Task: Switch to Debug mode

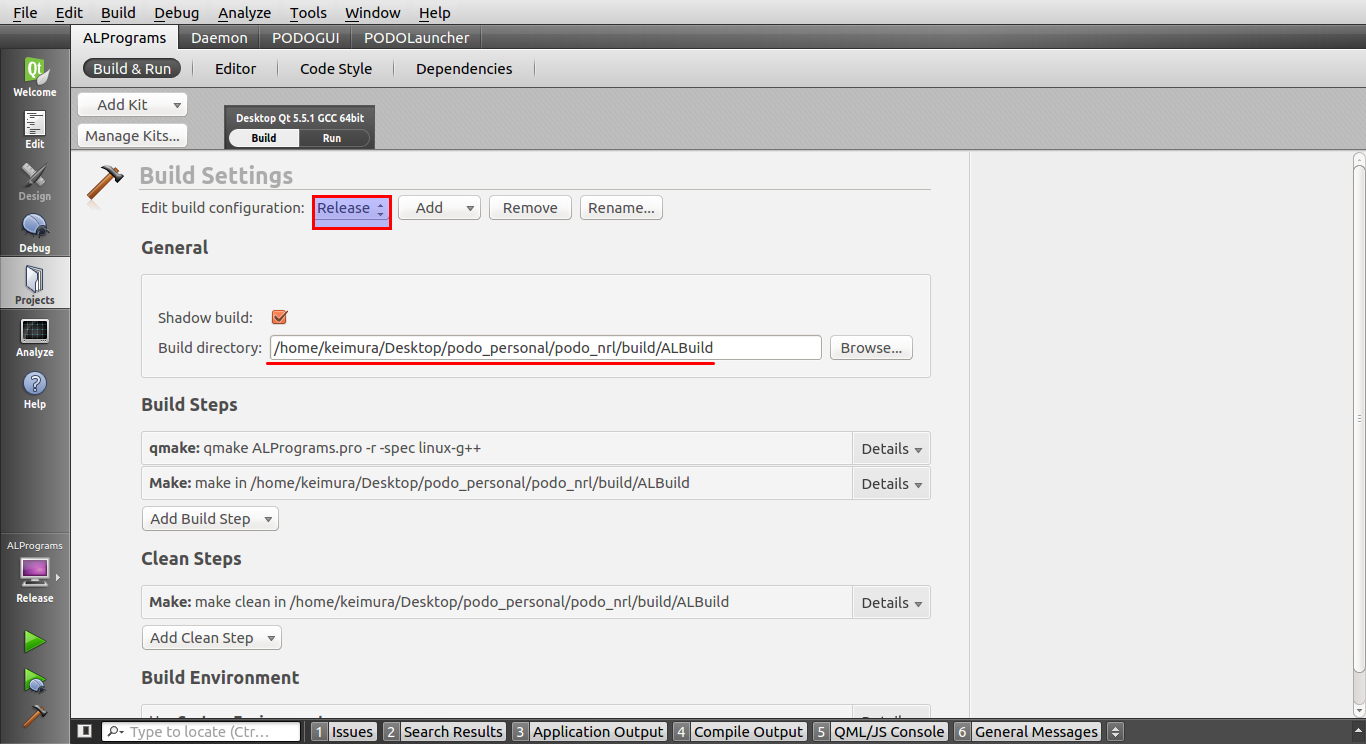Action: 35,233
